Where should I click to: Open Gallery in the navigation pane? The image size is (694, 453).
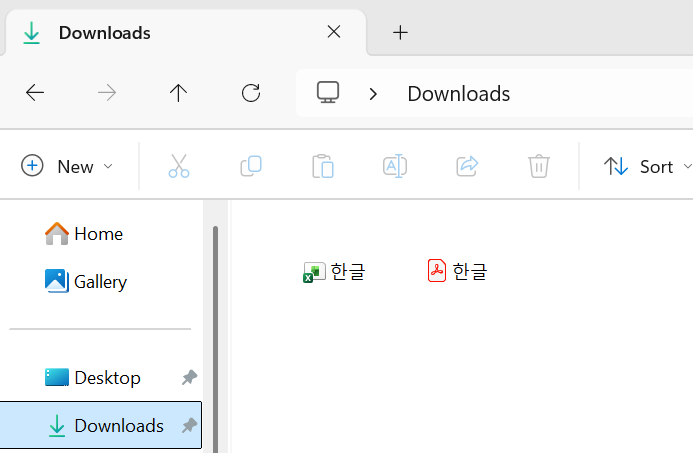coord(86,282)
